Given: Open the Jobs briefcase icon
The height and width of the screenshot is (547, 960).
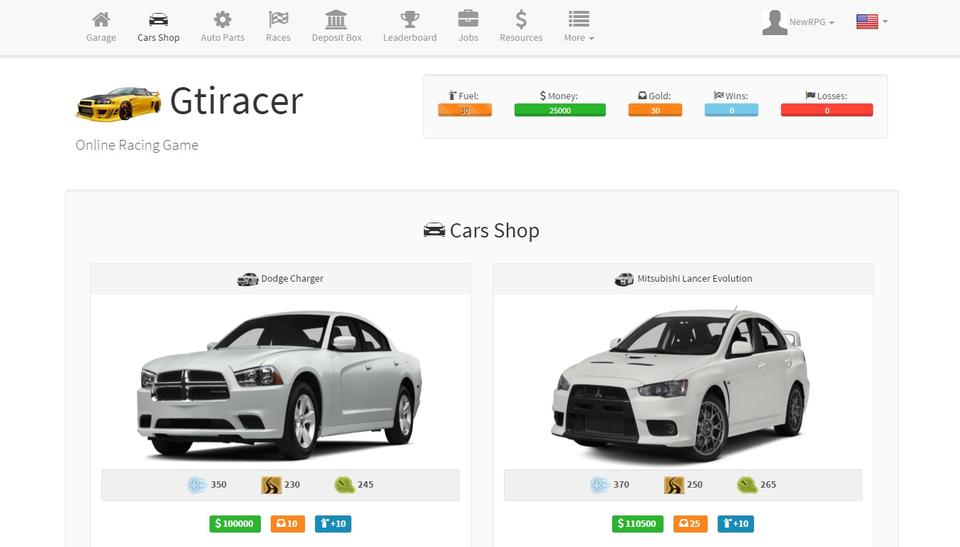Looking at the screenshot, I should [468, 19].
